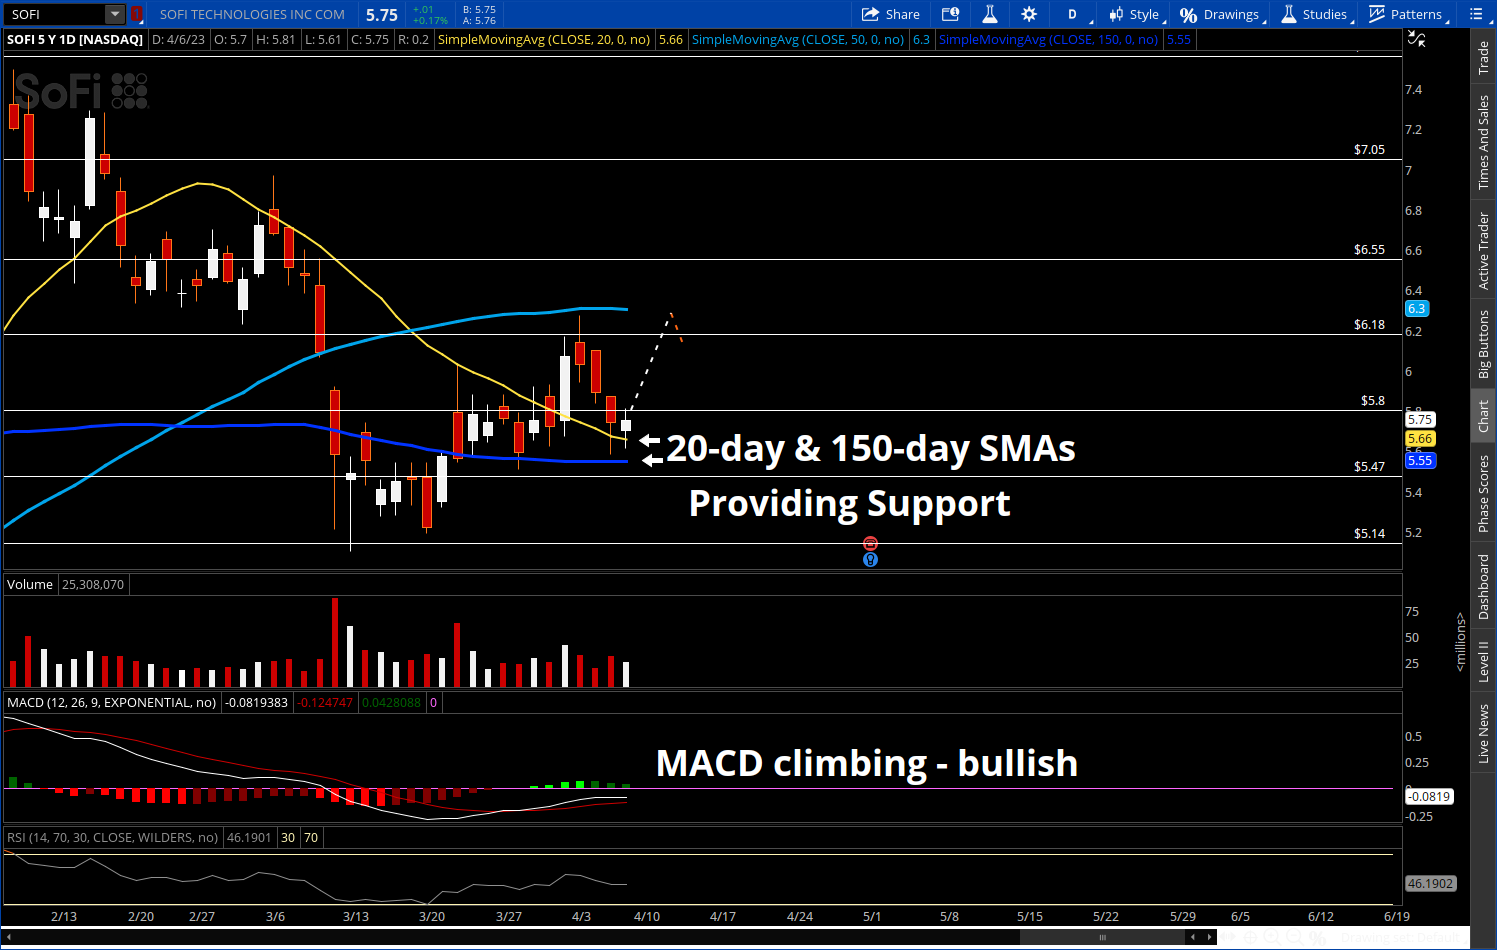Click the -0.0819 MACD axis bubble
Image resolution: width=1497 pixels, height=950 pixels.
pos(1430,796)
